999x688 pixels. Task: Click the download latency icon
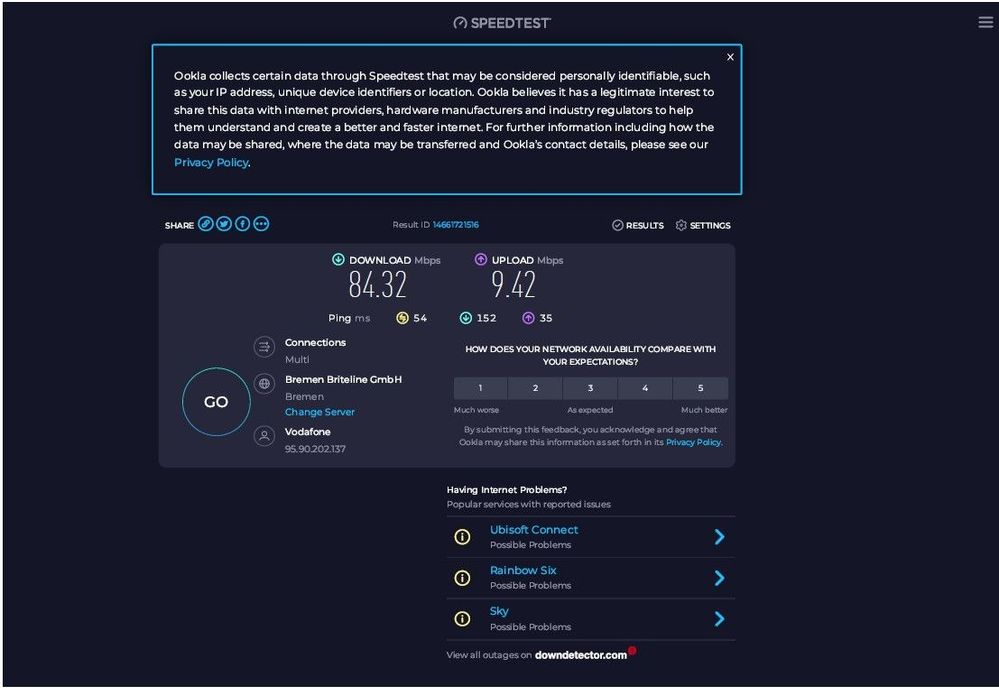[x=466, y=318]
